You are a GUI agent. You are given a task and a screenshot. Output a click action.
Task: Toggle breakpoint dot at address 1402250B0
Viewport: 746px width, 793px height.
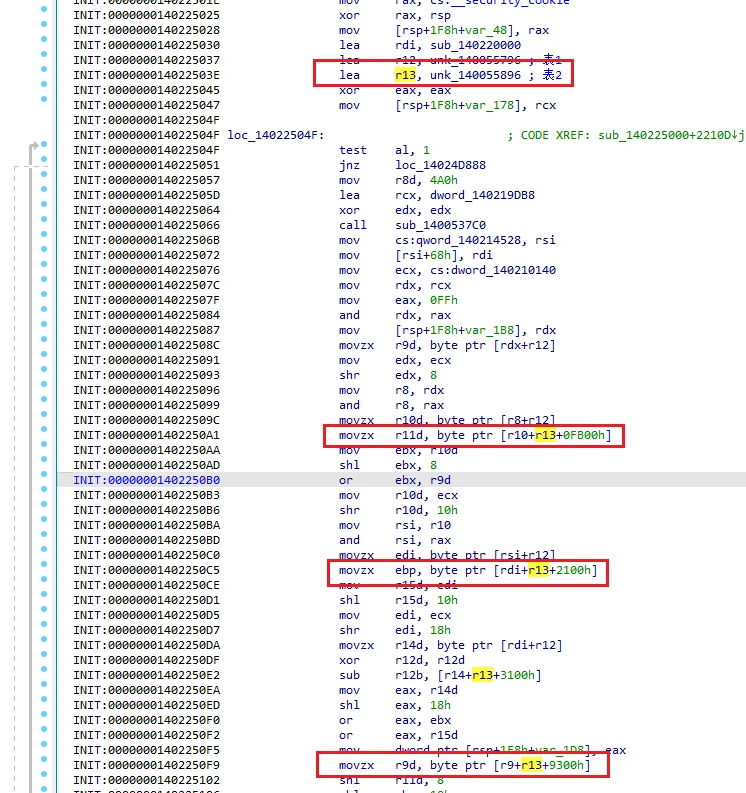(x=44, y=474)
